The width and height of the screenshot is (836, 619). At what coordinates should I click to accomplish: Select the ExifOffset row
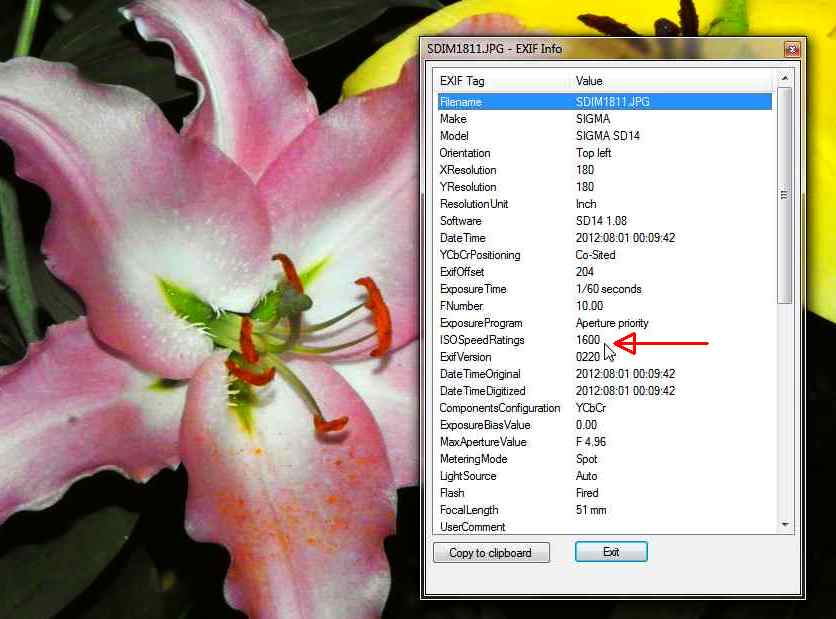click(x=605, y=272)
